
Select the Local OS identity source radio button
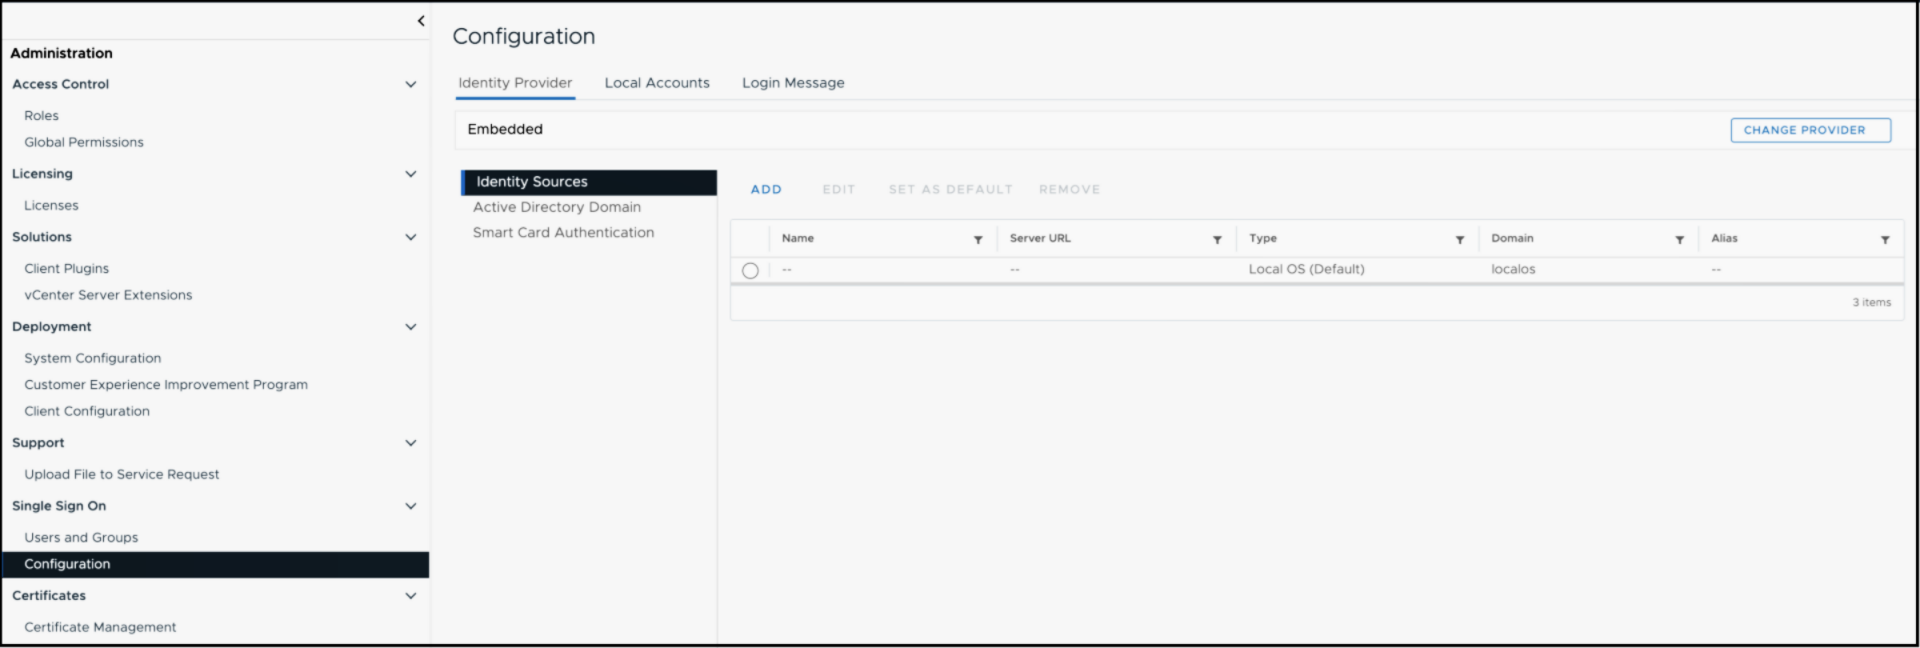point(751,270)
